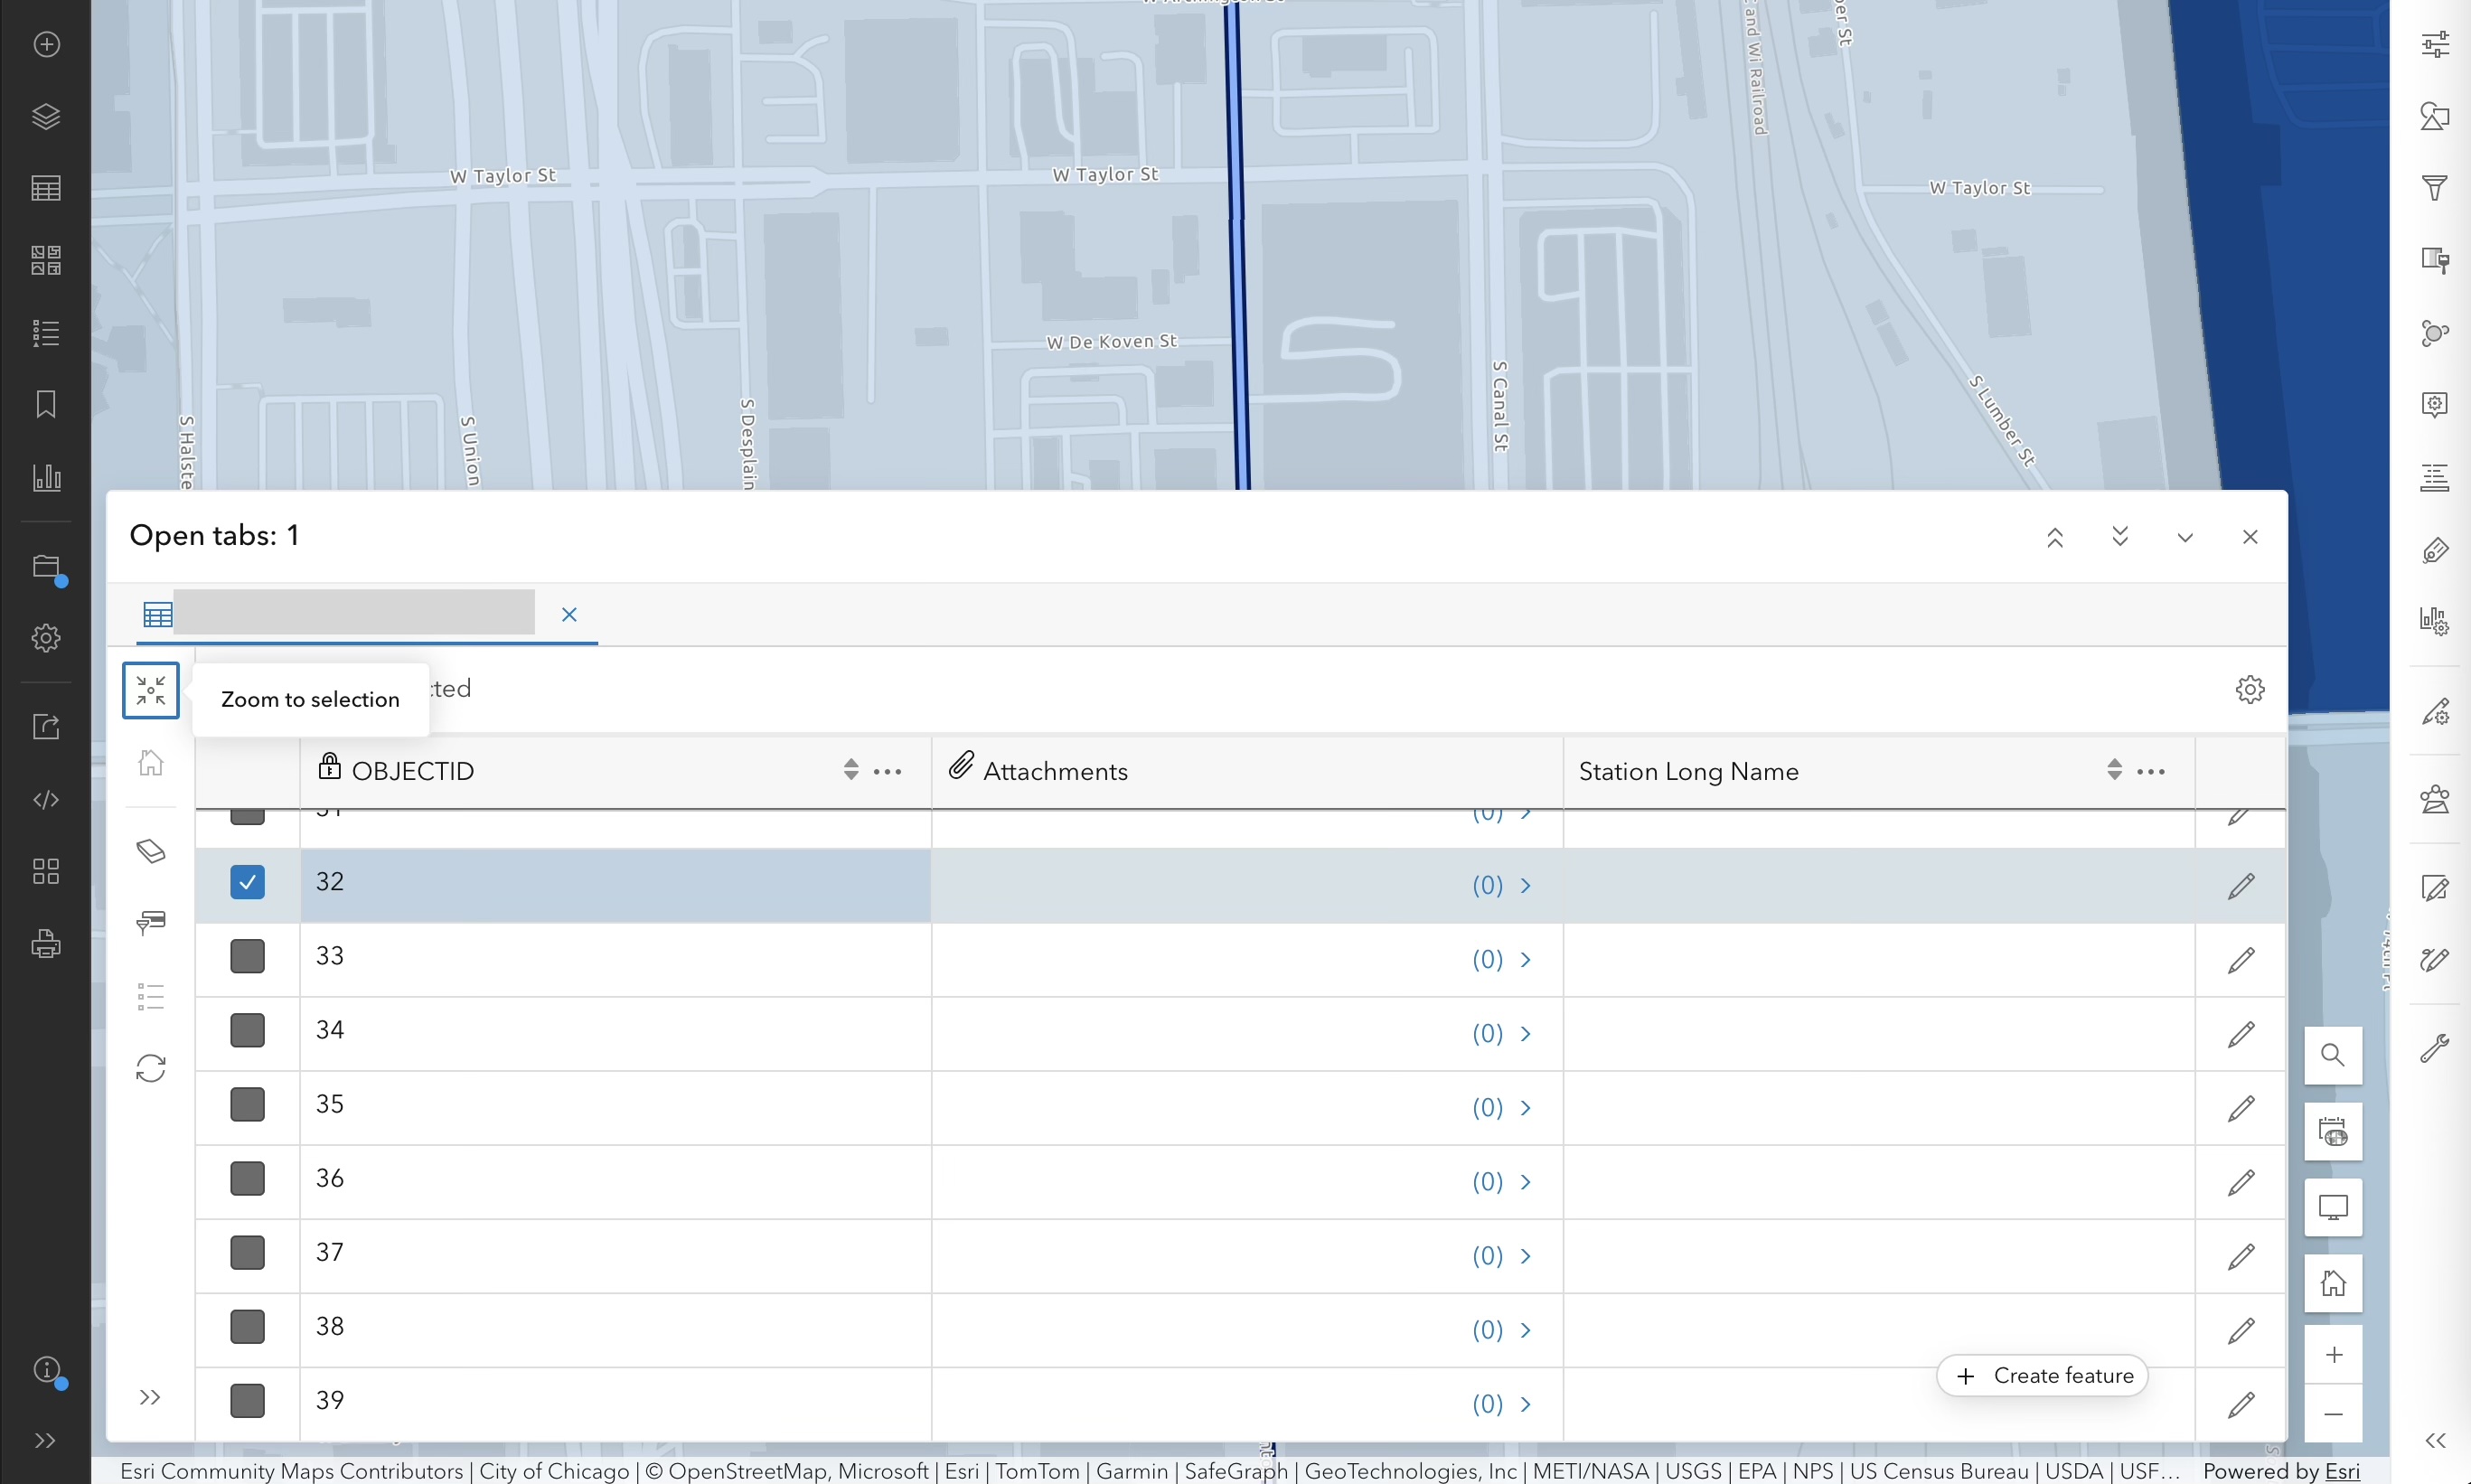Sort by OBJECTID column arrows
This screenshot has width=2471, height=1484.
(851, 769)
